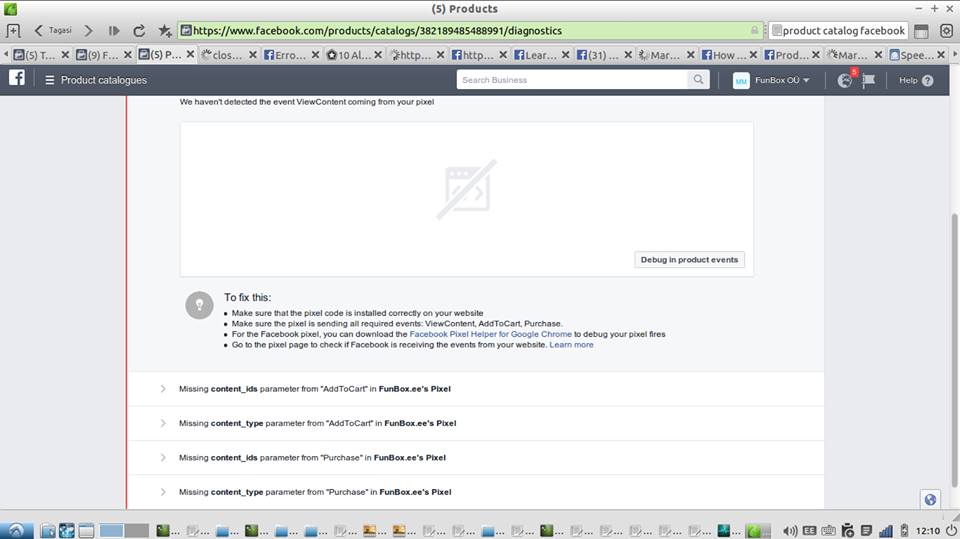Click the lightbulb icon beside To fix this
960x539 pixels.
[x=199, y=305]
